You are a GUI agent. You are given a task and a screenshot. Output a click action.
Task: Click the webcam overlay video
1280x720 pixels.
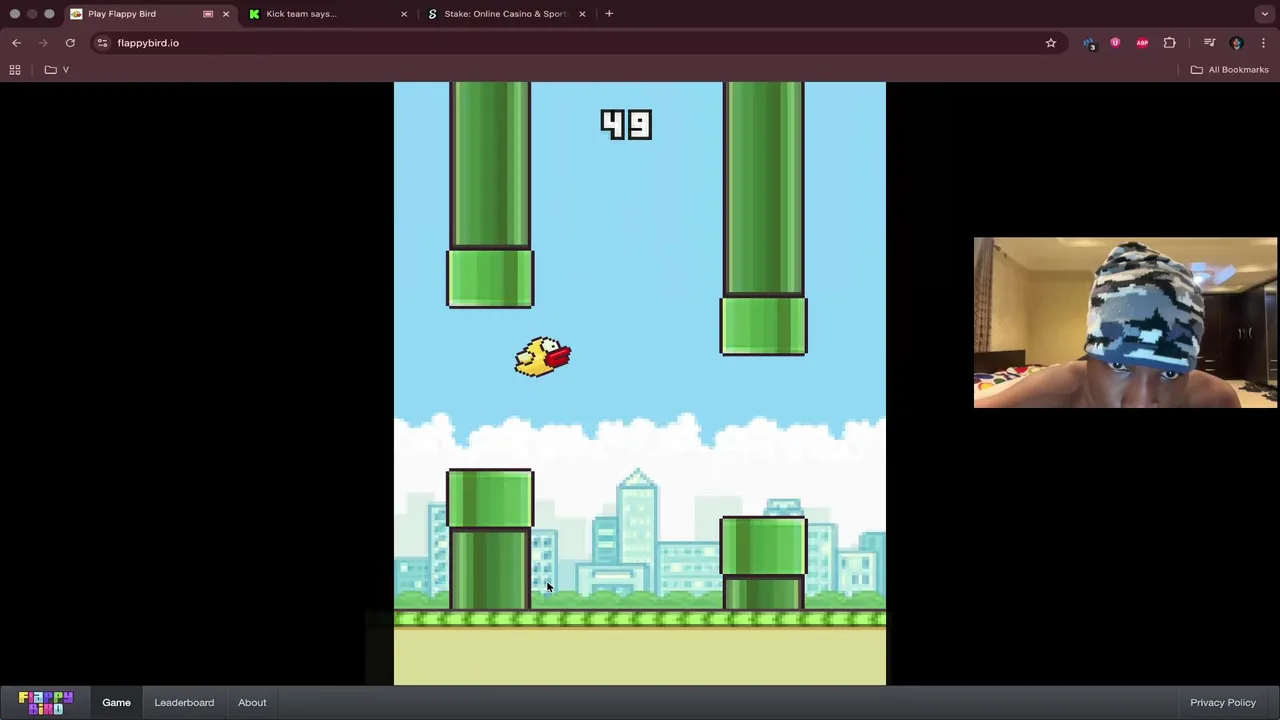(1125, 322)
